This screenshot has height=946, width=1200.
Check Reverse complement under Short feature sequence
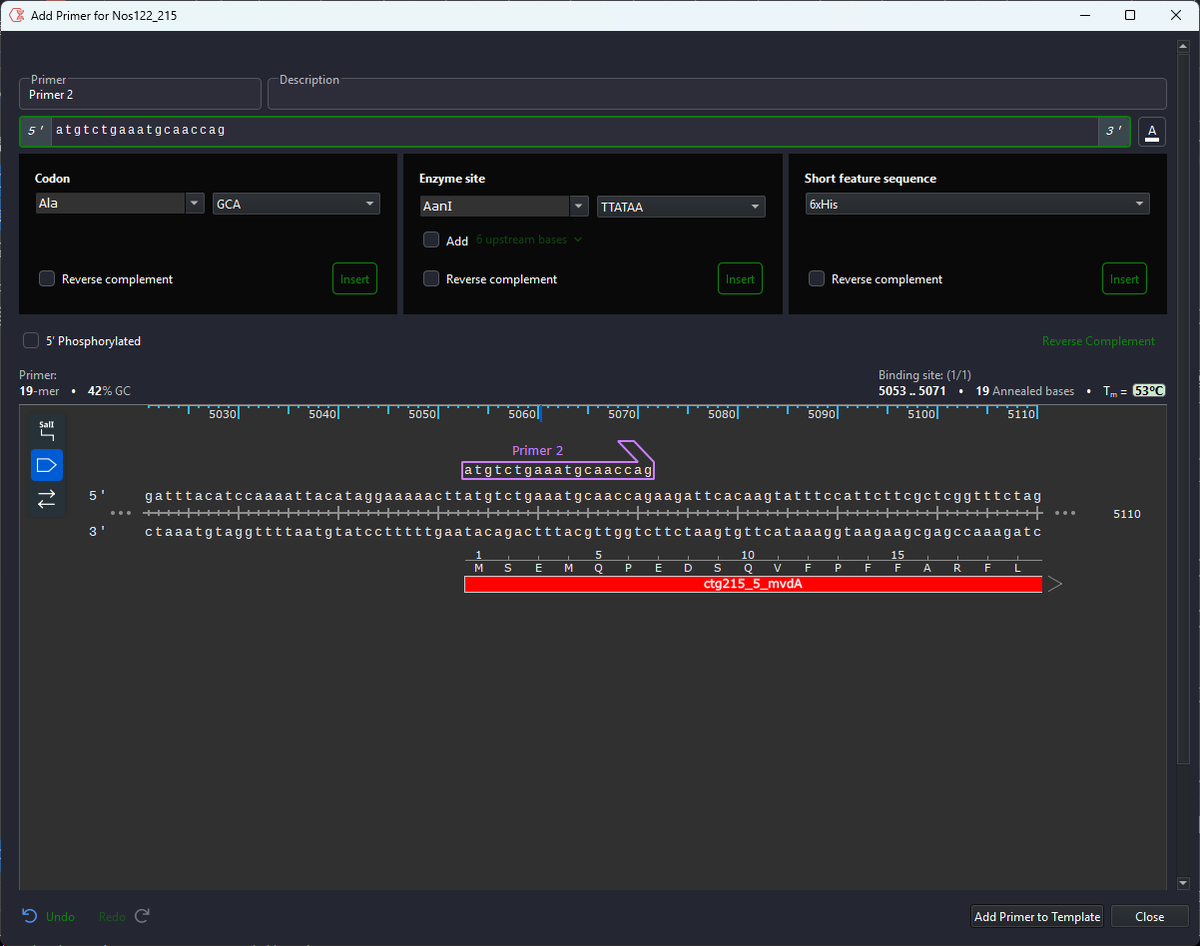click(816, 279)
